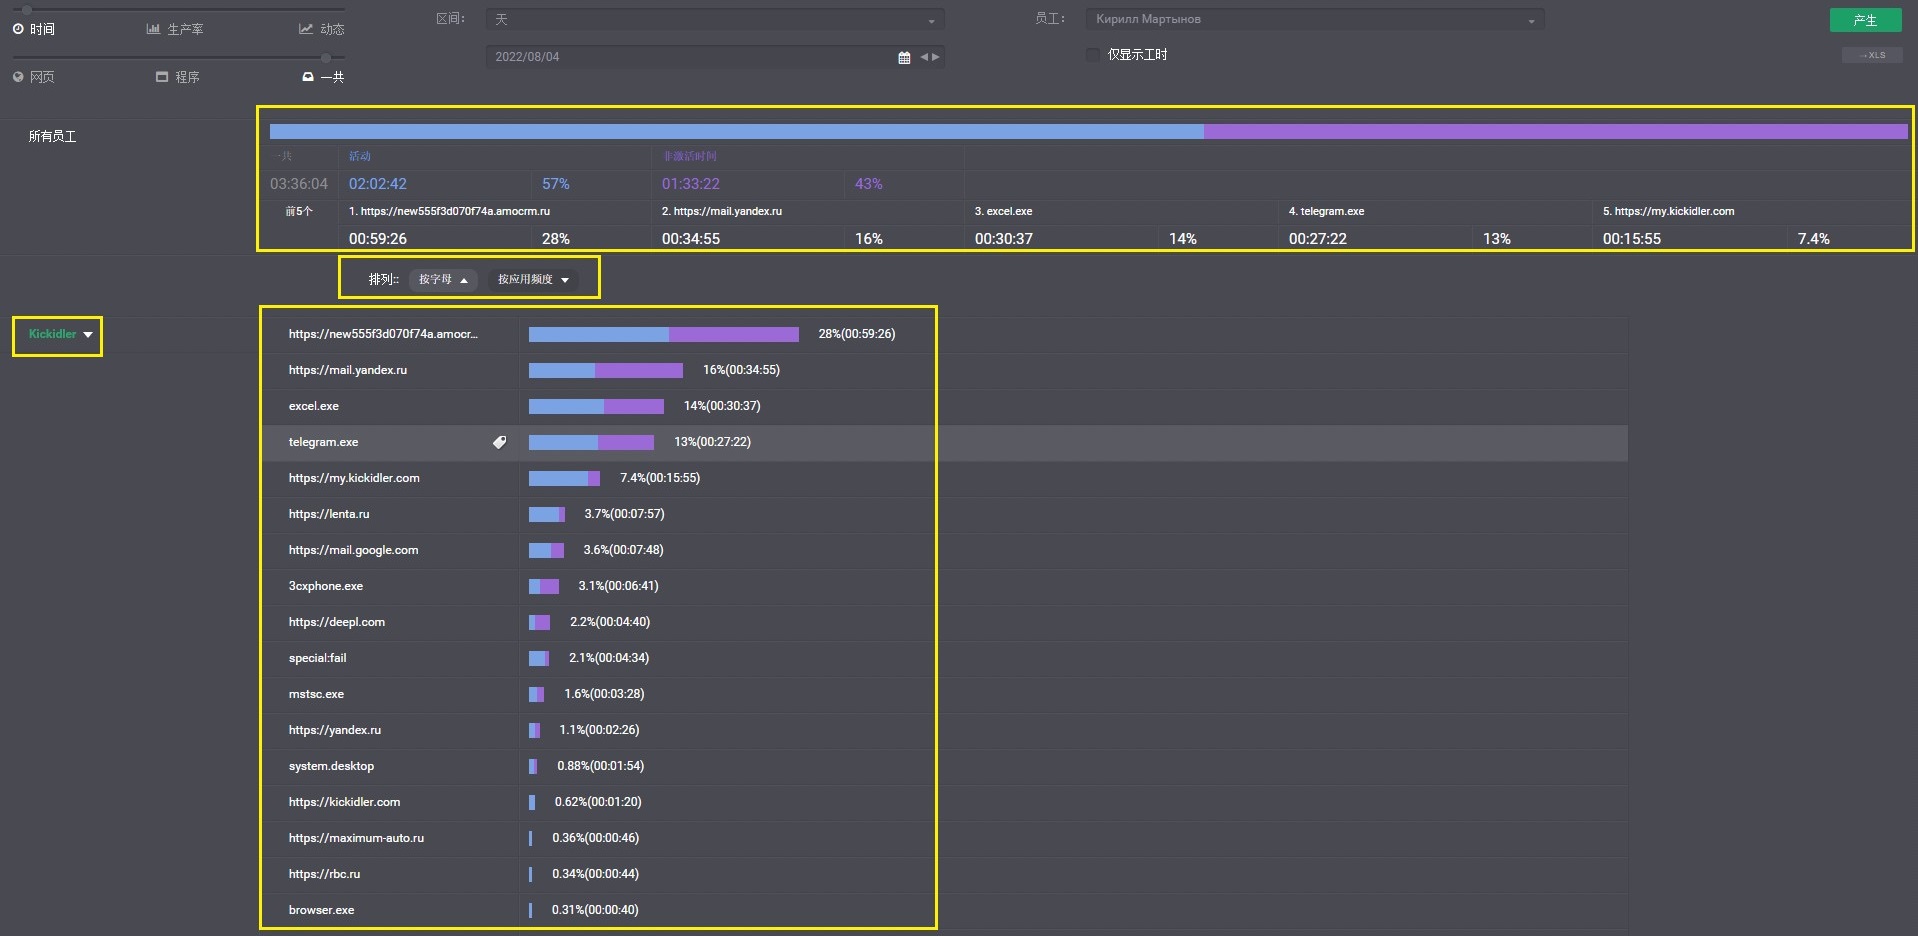Sort by 按字母 ascending
Image resolution: width=1918 pixels, height=936 pixels.
coord(443,279)
